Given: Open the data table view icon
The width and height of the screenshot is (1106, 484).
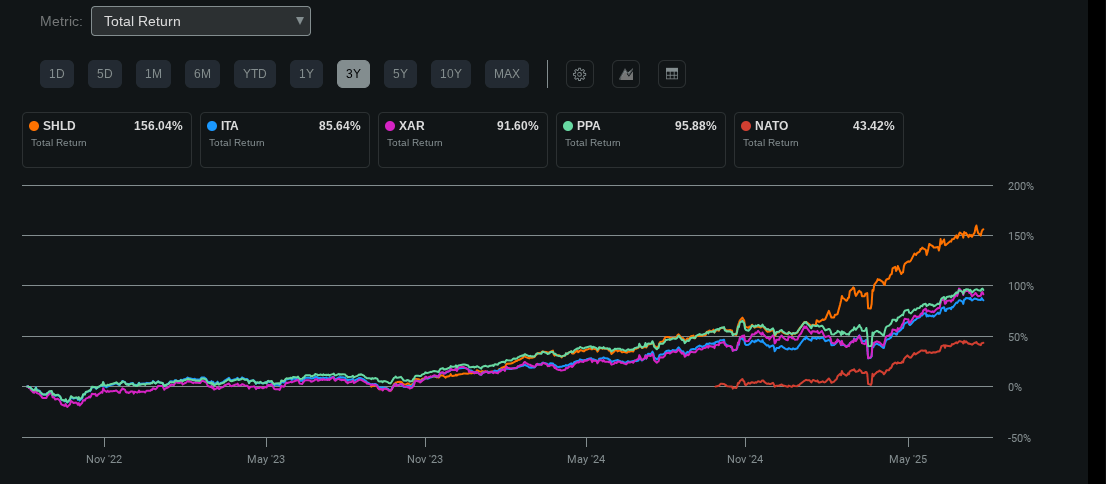Looking at the screenshot, I should (x=672, y=74).
